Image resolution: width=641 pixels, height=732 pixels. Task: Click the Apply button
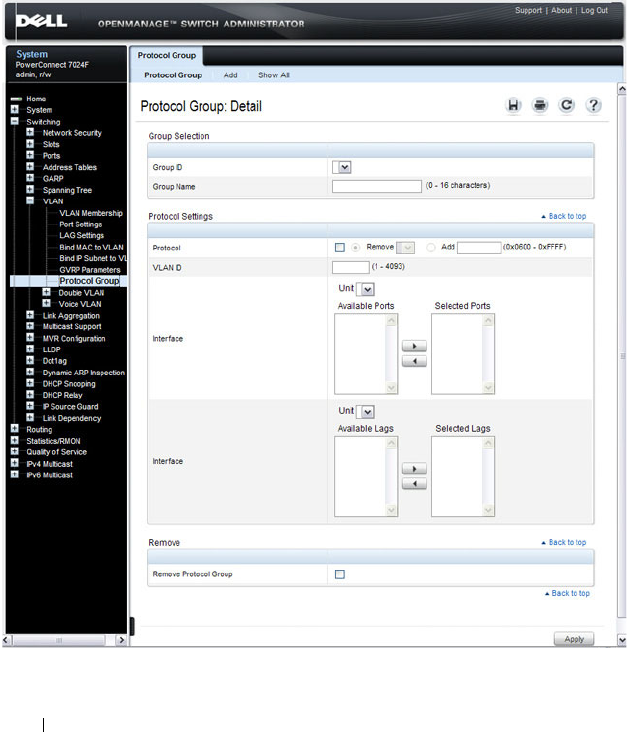coord(574,639)
